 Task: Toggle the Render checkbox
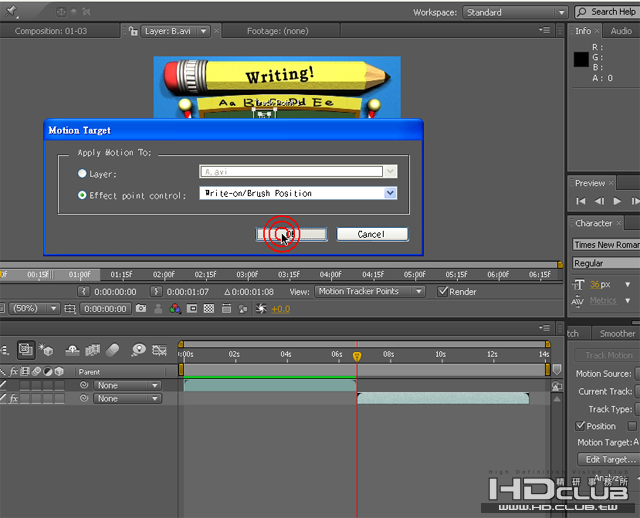[443, 292]
